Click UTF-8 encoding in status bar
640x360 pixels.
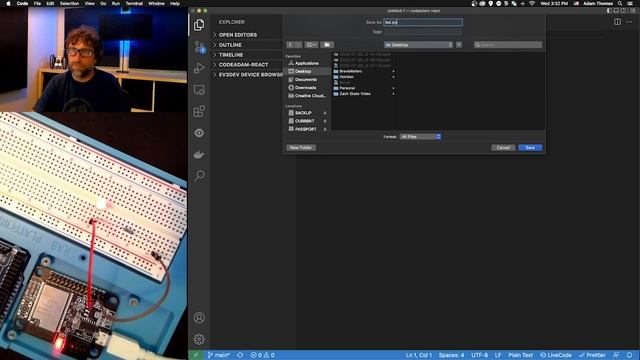pyautogui.click(x=479, y=355)
